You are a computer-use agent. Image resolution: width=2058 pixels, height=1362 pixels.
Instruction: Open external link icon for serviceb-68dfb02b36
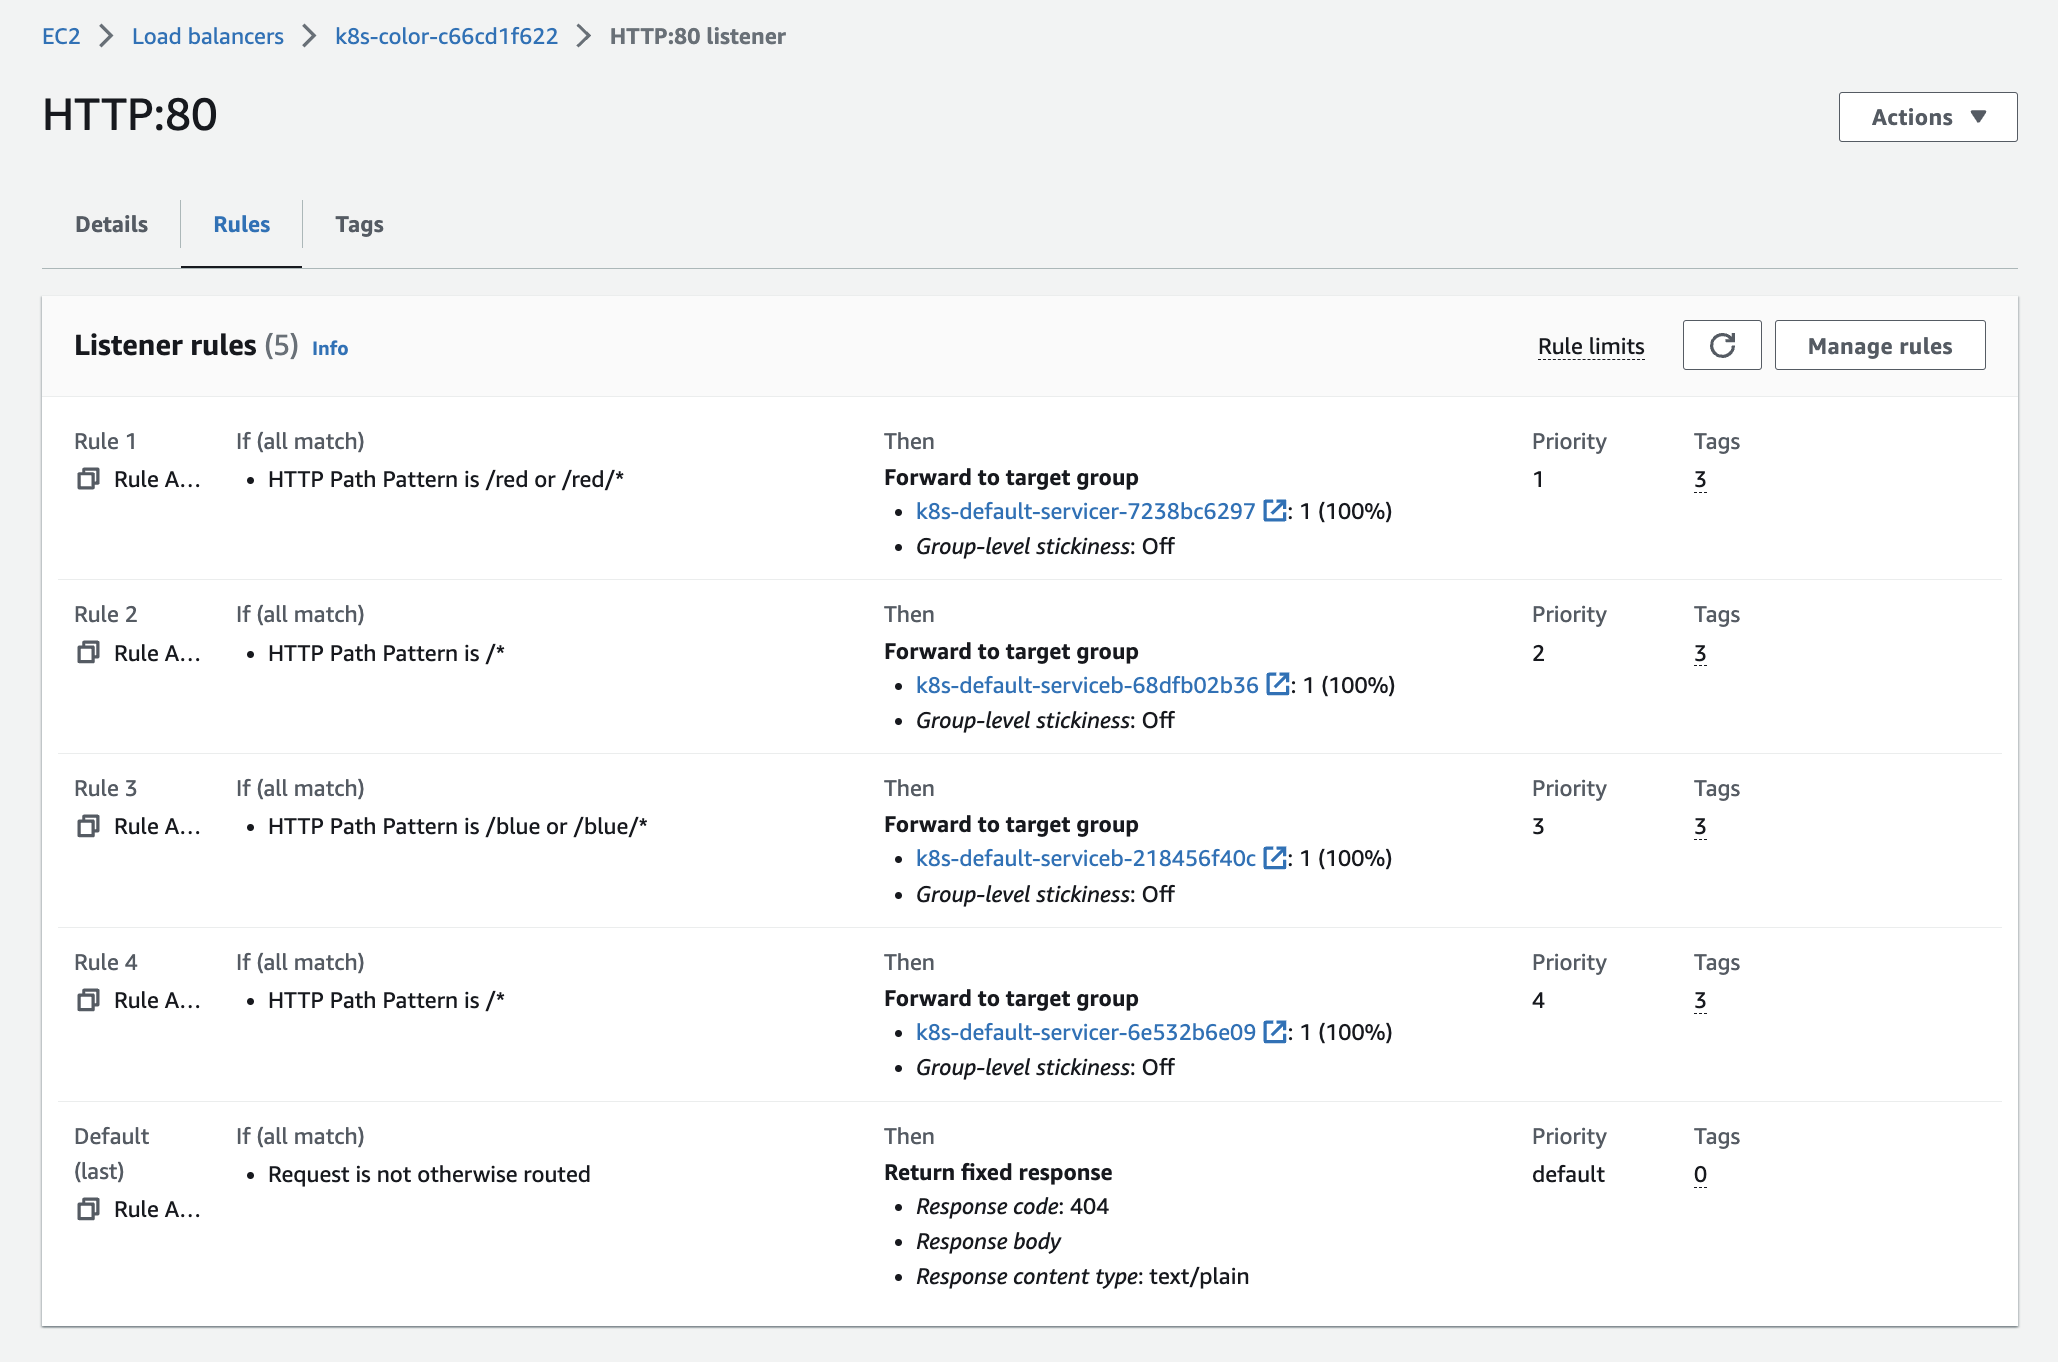(x=1277, y=685)
